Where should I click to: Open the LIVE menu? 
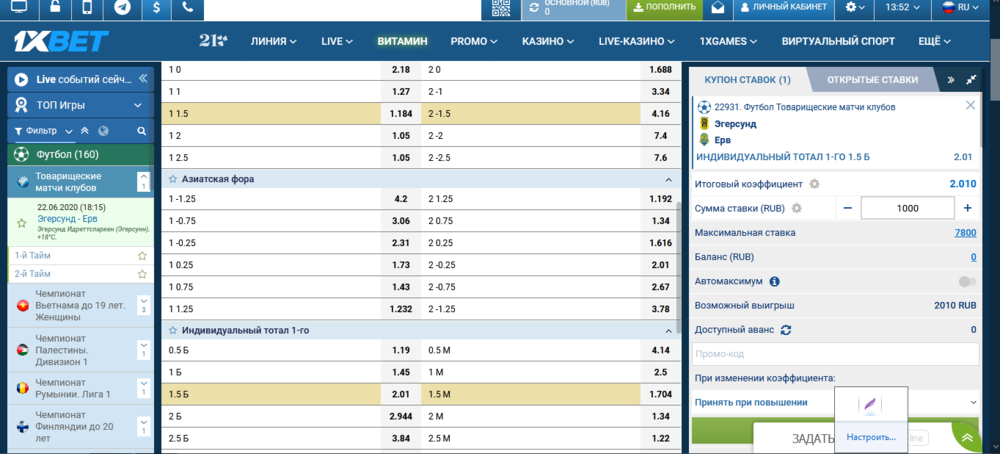pos(337,41)
